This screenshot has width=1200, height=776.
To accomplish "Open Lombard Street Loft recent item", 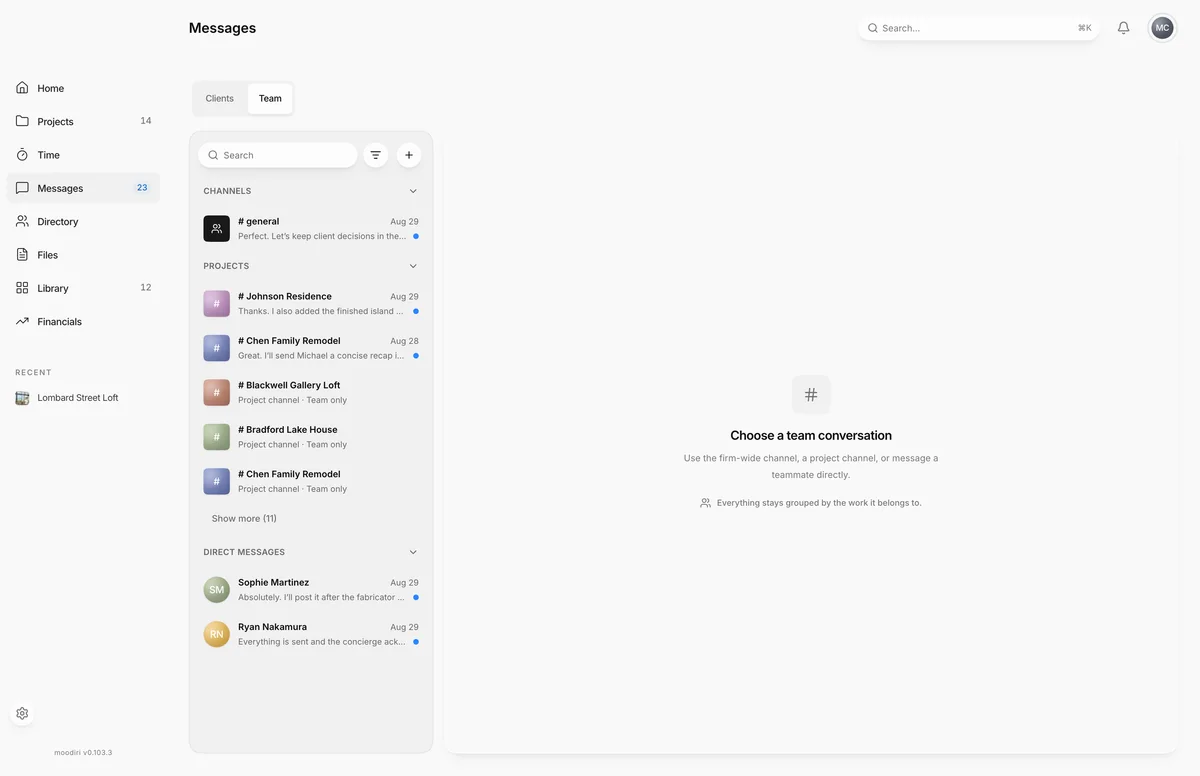I will click(83, 398).
